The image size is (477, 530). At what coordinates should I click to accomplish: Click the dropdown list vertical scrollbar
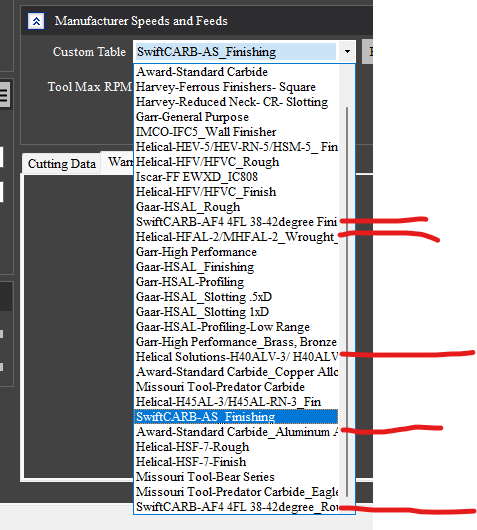click(347, 302)
